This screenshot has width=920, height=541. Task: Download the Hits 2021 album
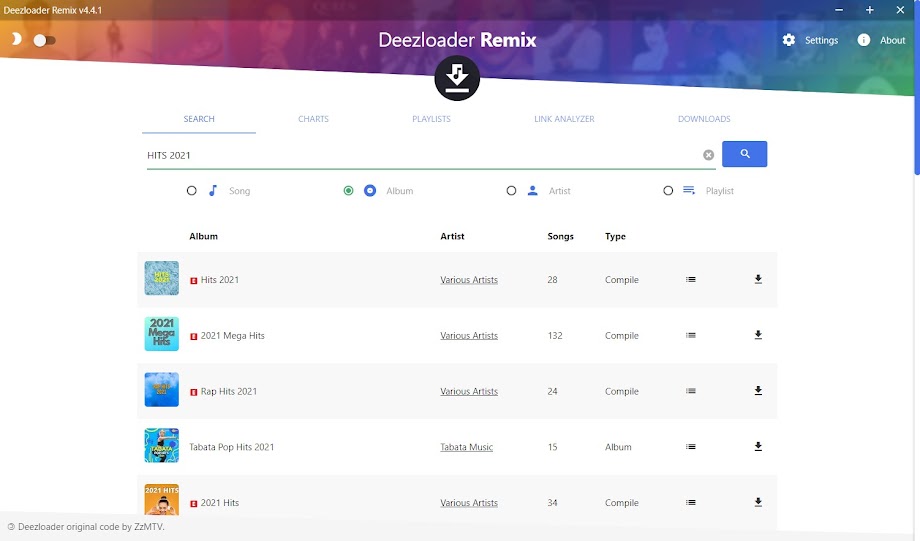tap(758, 279)
